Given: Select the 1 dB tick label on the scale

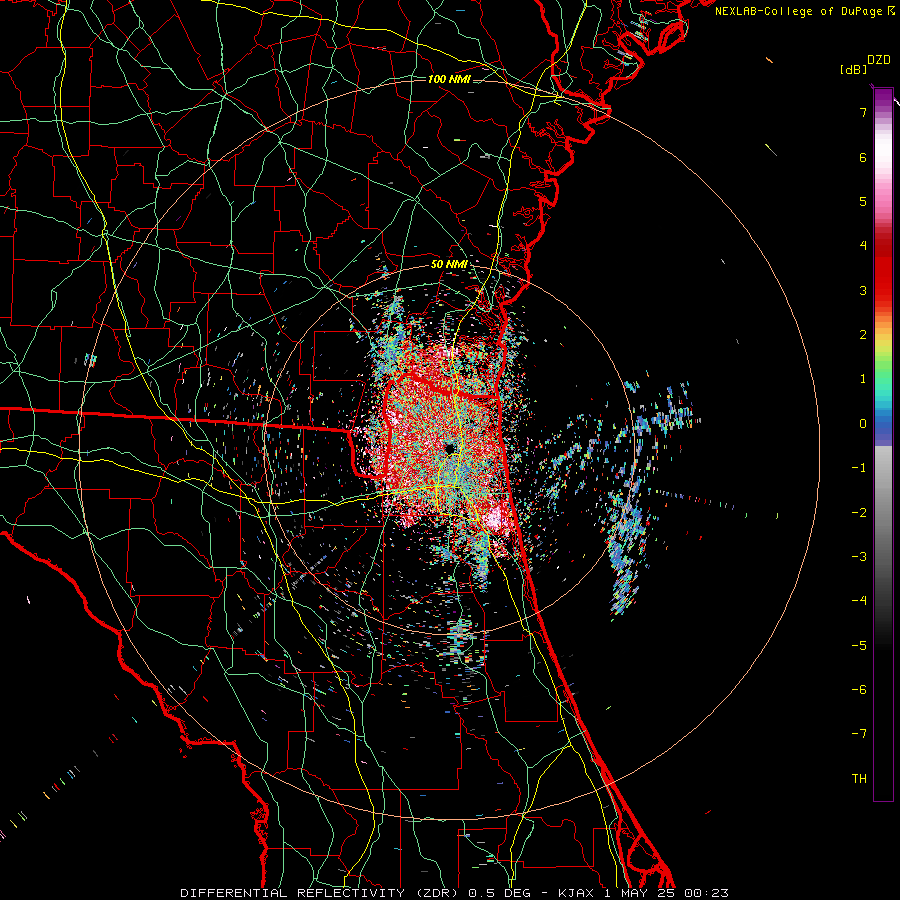Looking at the screenshot, I should coord(863,379).
